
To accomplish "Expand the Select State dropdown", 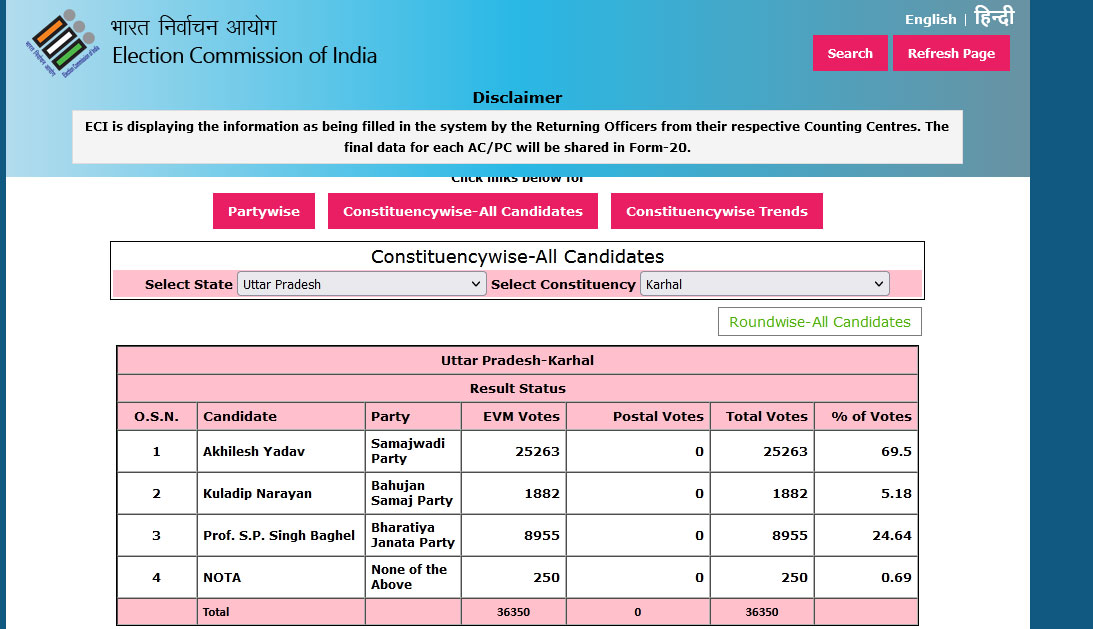I will pos(361,284).
